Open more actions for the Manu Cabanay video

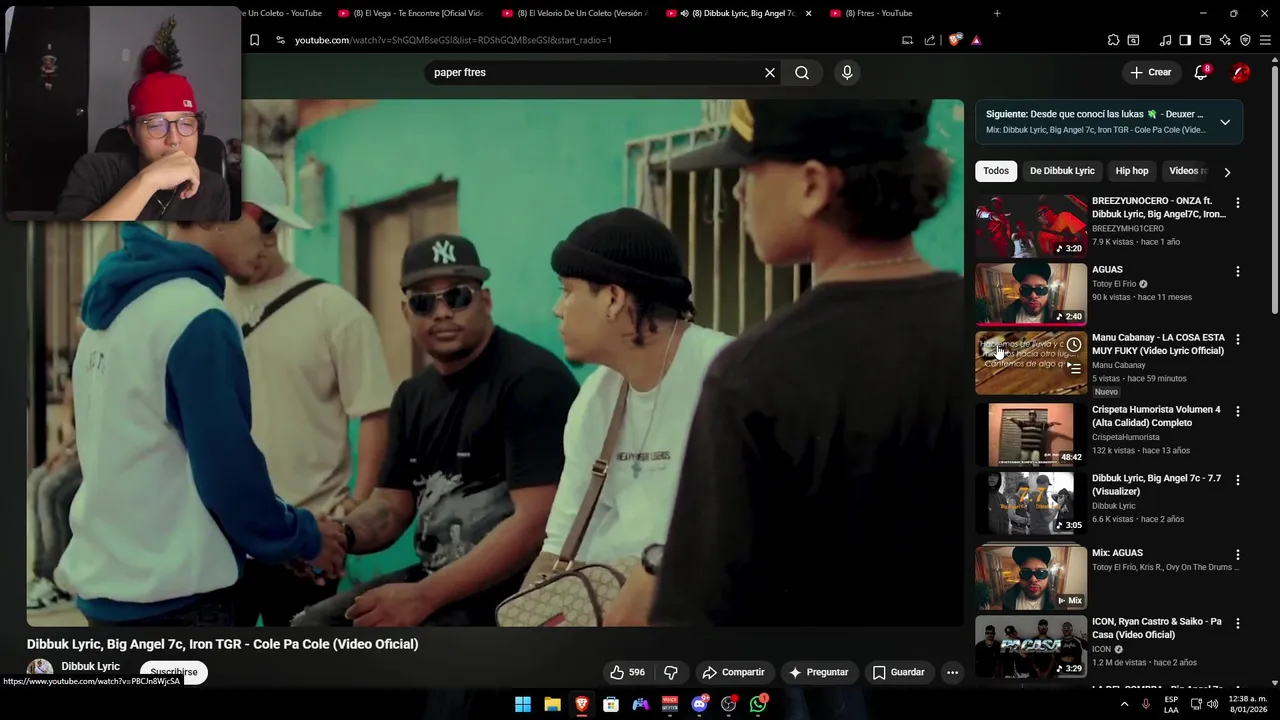1237,339
